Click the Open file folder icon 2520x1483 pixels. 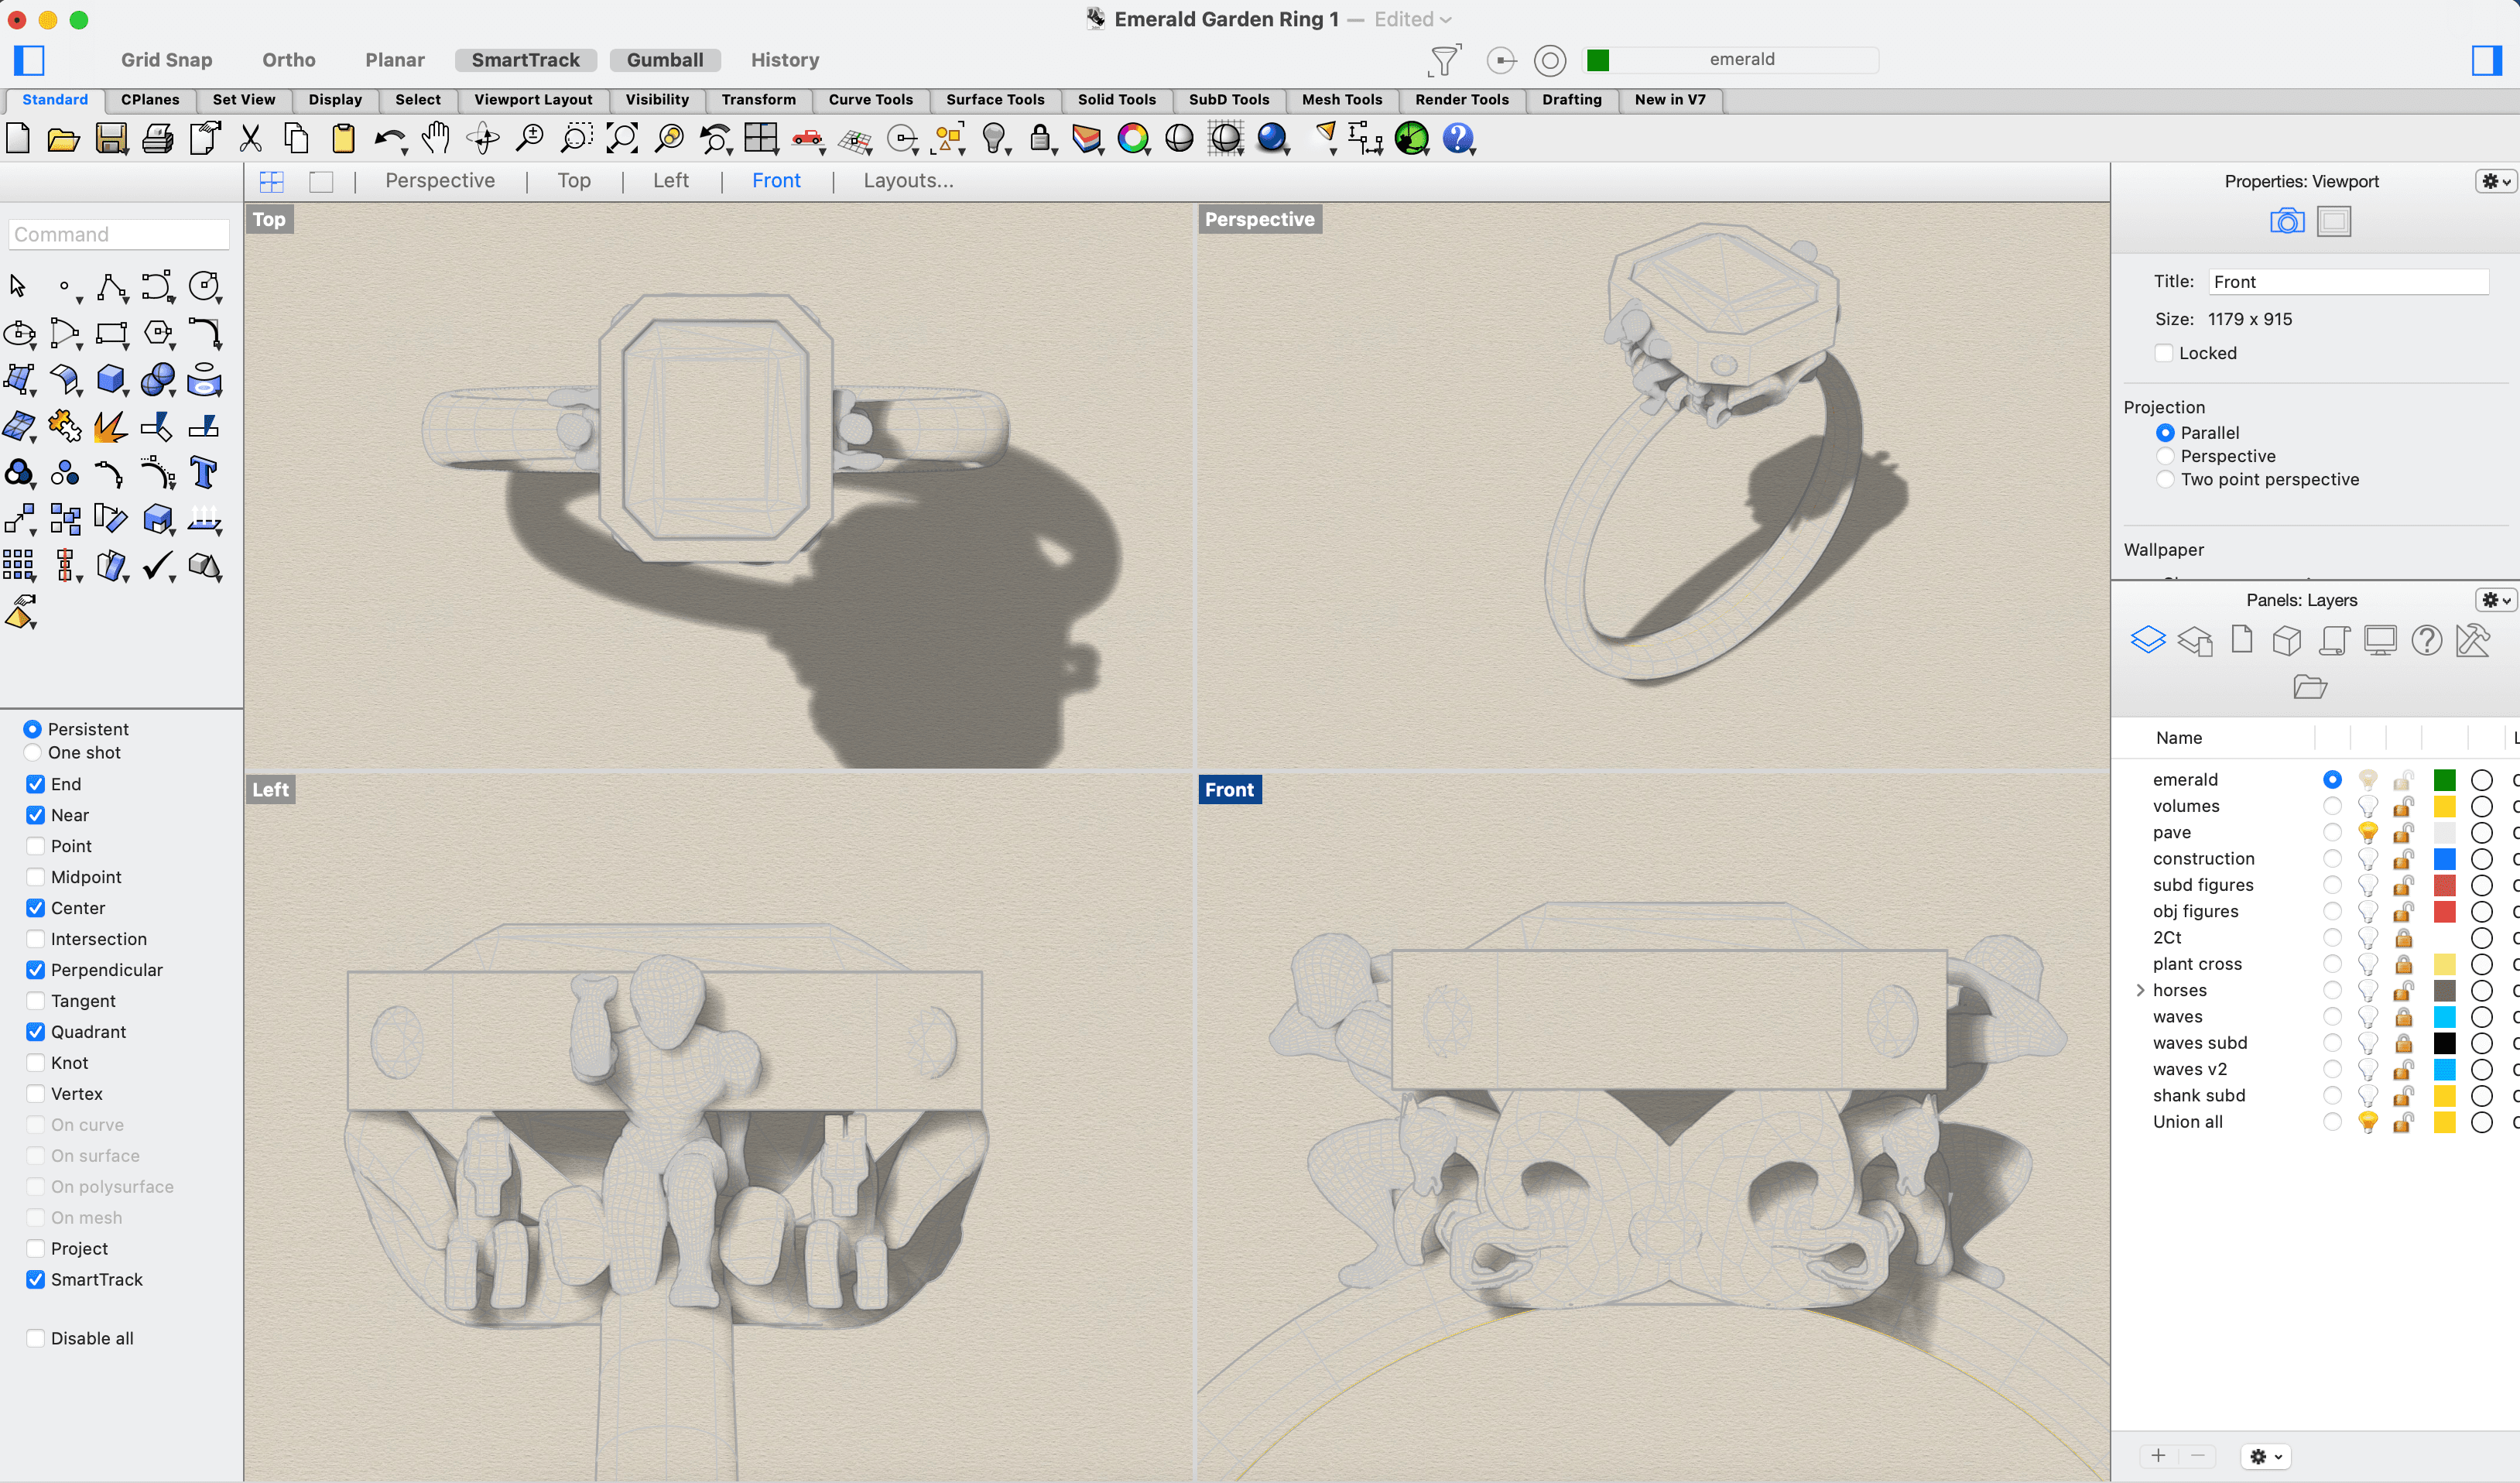[x=64, y=138]
